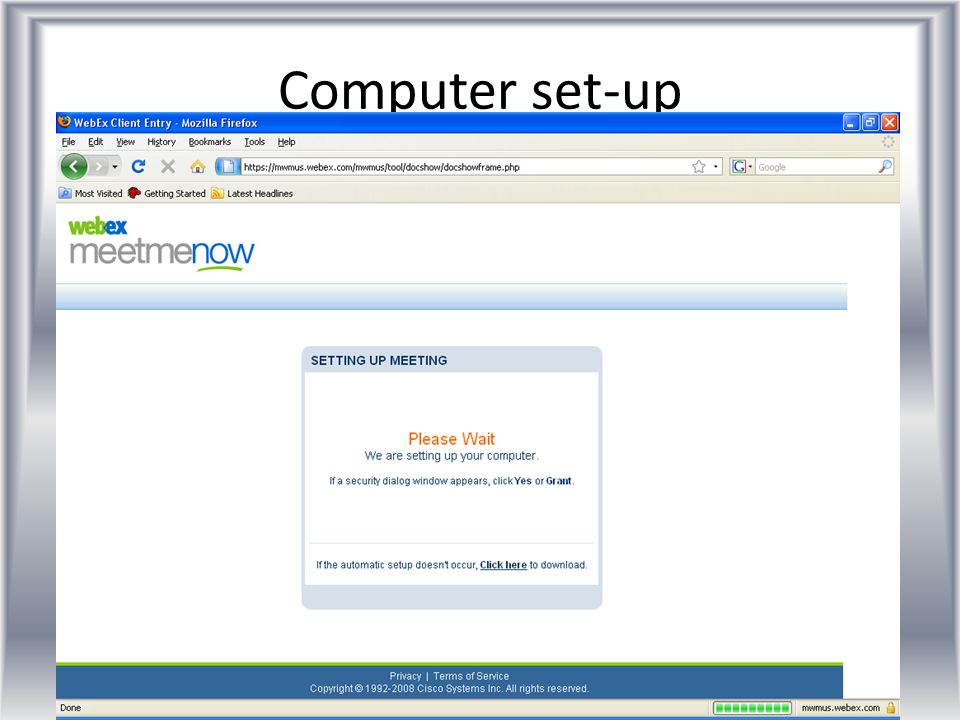The height and width of the screenshot is (720, 960).
Task: Open the Latest Headlines feed bookmark
Action: (252, 193)
